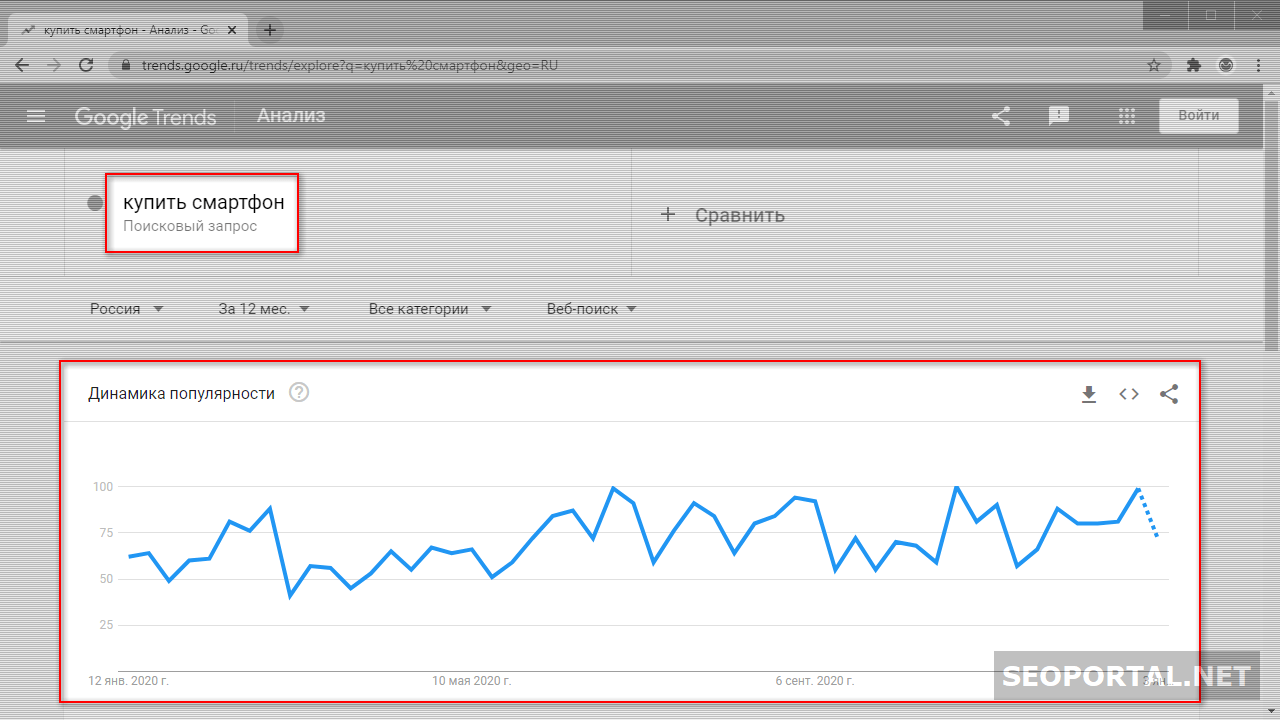
Task: Reload the page
Action: coord(86,65)
